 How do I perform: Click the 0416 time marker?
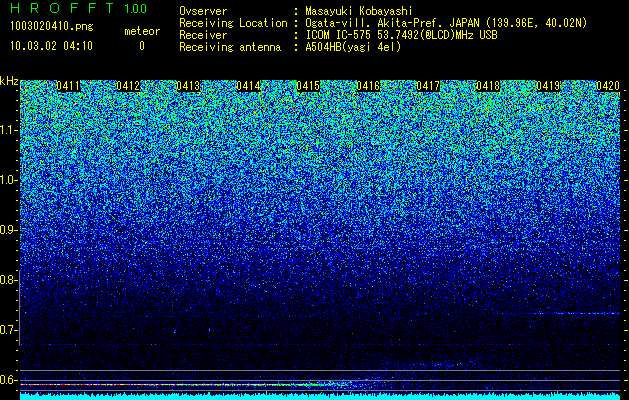coord(368,86)
